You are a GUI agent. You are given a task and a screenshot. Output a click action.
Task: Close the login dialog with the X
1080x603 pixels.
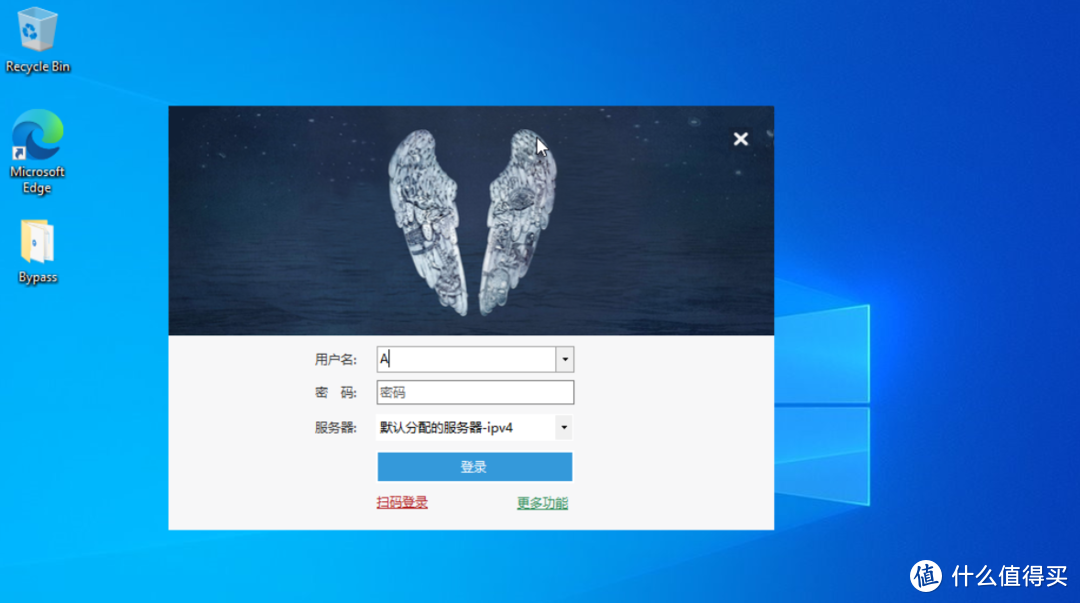click(x=740, y=139)
